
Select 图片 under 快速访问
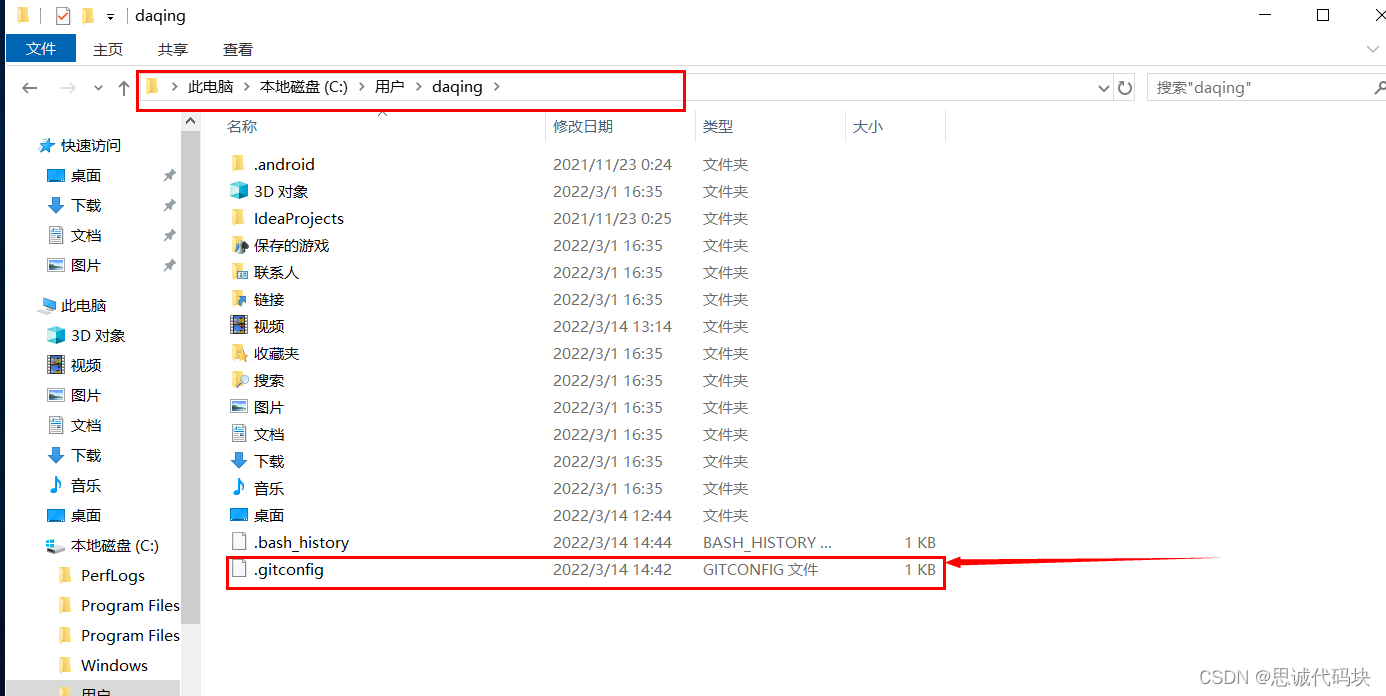pos(86,266)
